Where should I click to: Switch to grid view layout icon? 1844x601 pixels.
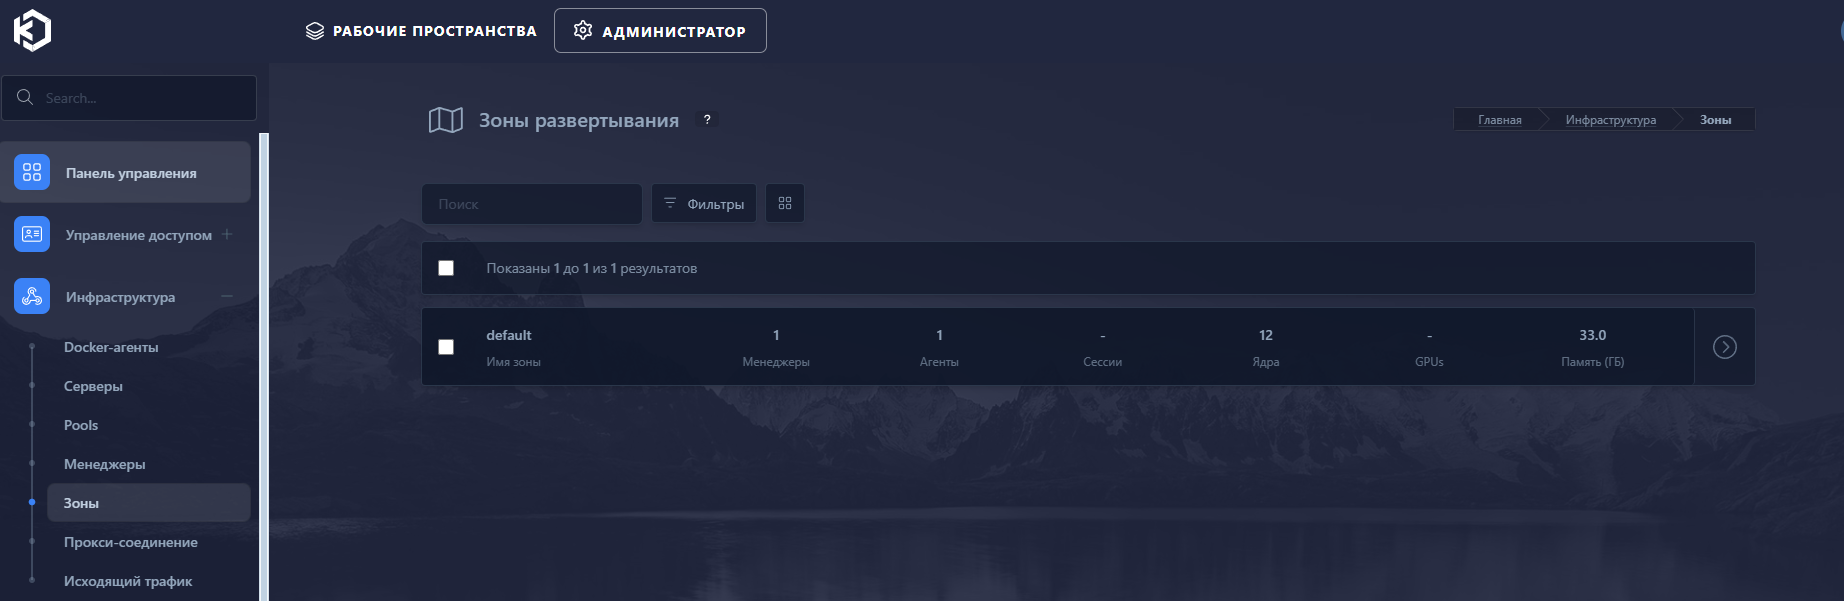click(785, 203)
